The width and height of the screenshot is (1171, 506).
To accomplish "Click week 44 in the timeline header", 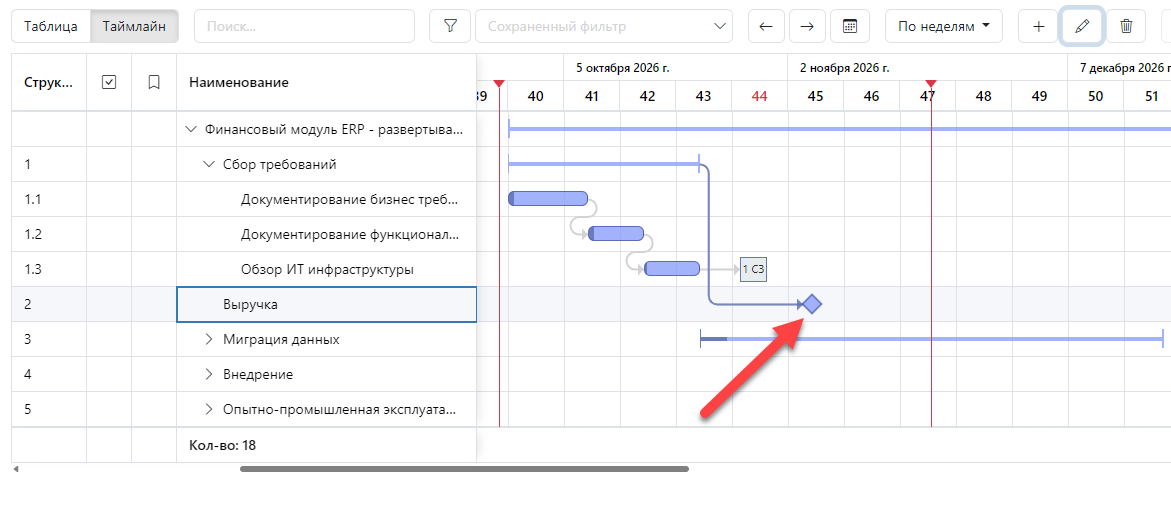I will click(x=760, y=96).
